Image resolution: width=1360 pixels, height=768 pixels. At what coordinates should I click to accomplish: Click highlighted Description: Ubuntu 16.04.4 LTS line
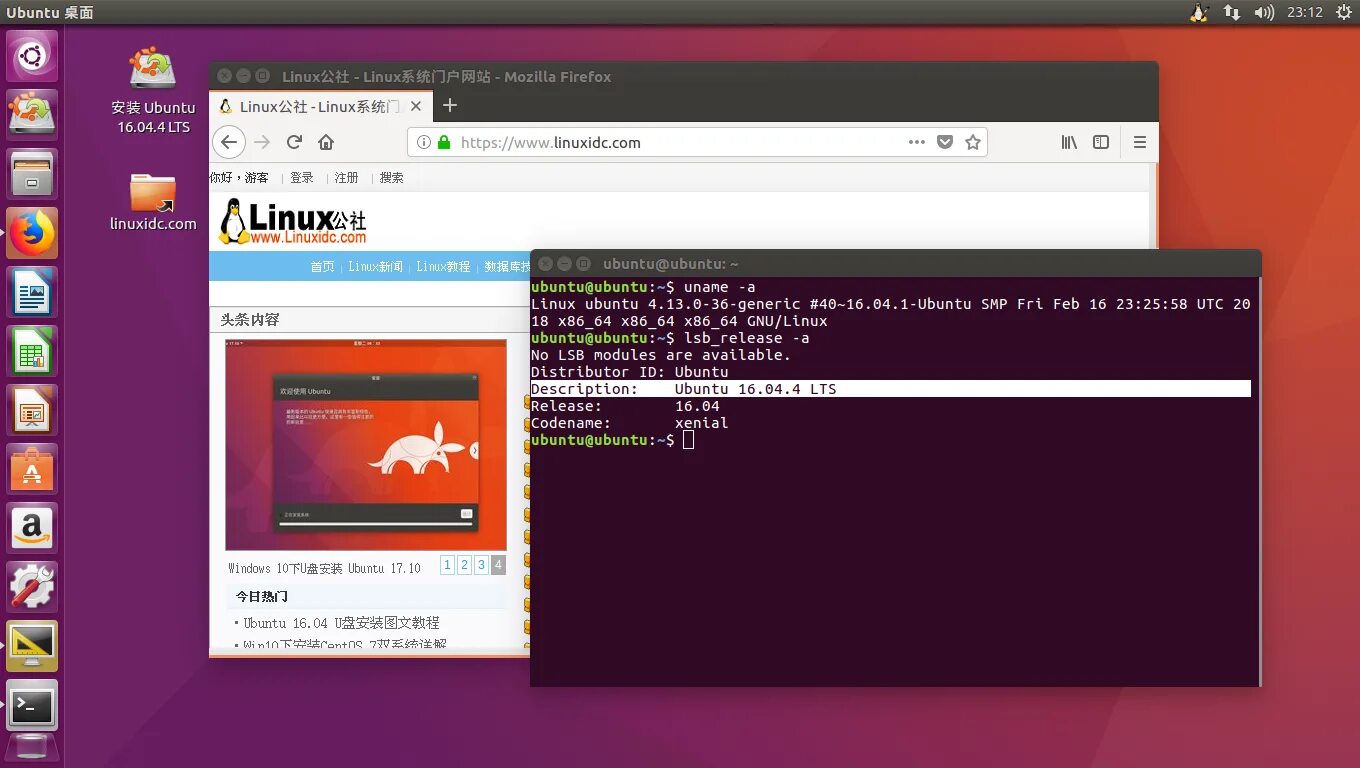pyautogui.click(x=890, y=389)
